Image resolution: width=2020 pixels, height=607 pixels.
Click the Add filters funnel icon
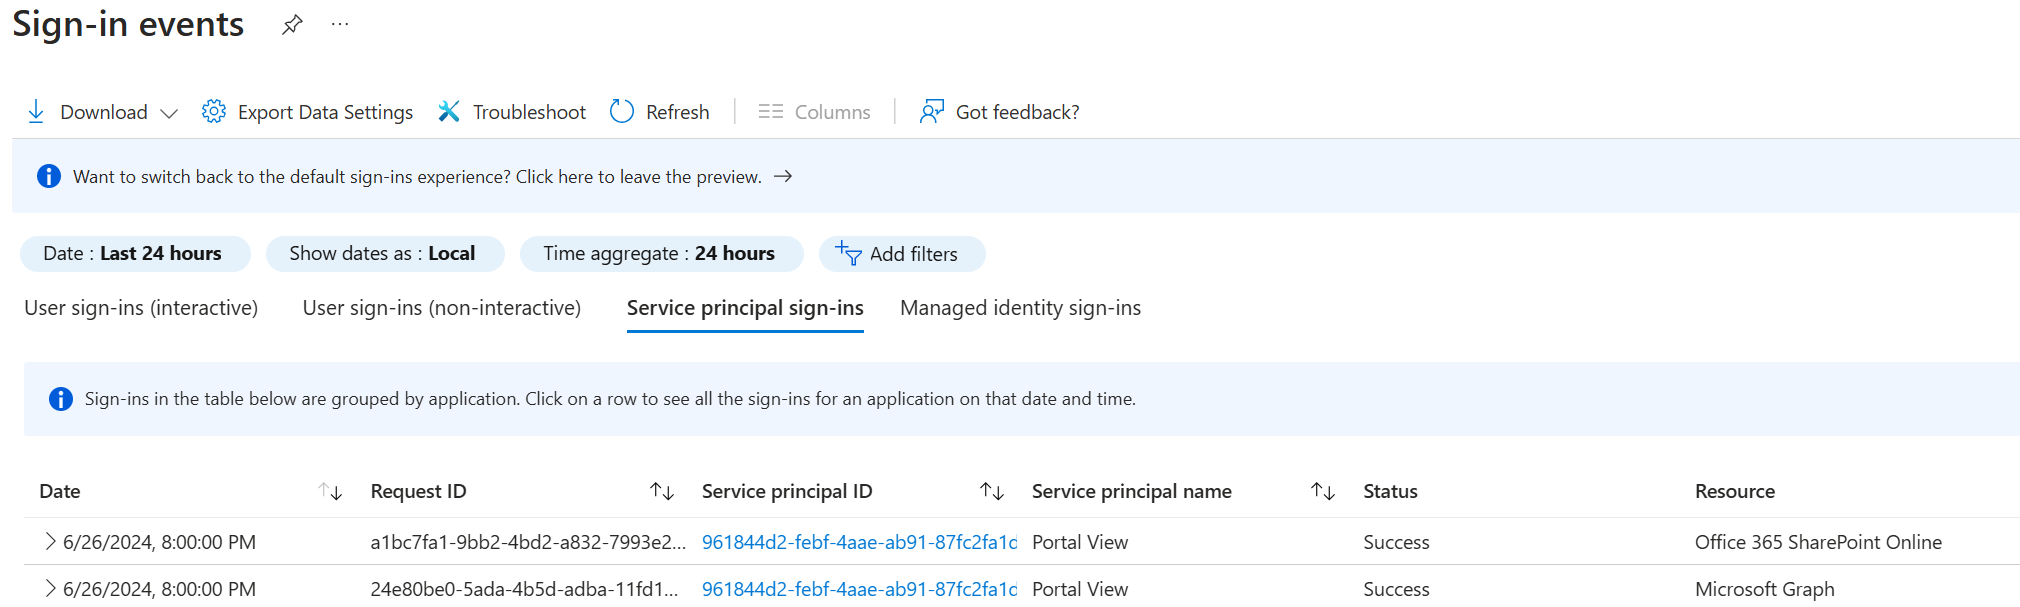tap(848, 254)
